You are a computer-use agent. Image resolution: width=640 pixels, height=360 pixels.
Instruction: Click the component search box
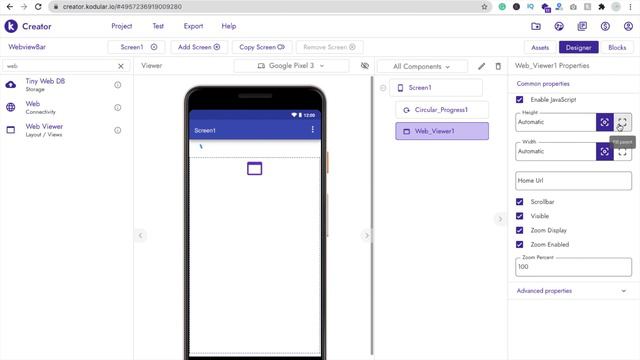(x=59, y=66)
